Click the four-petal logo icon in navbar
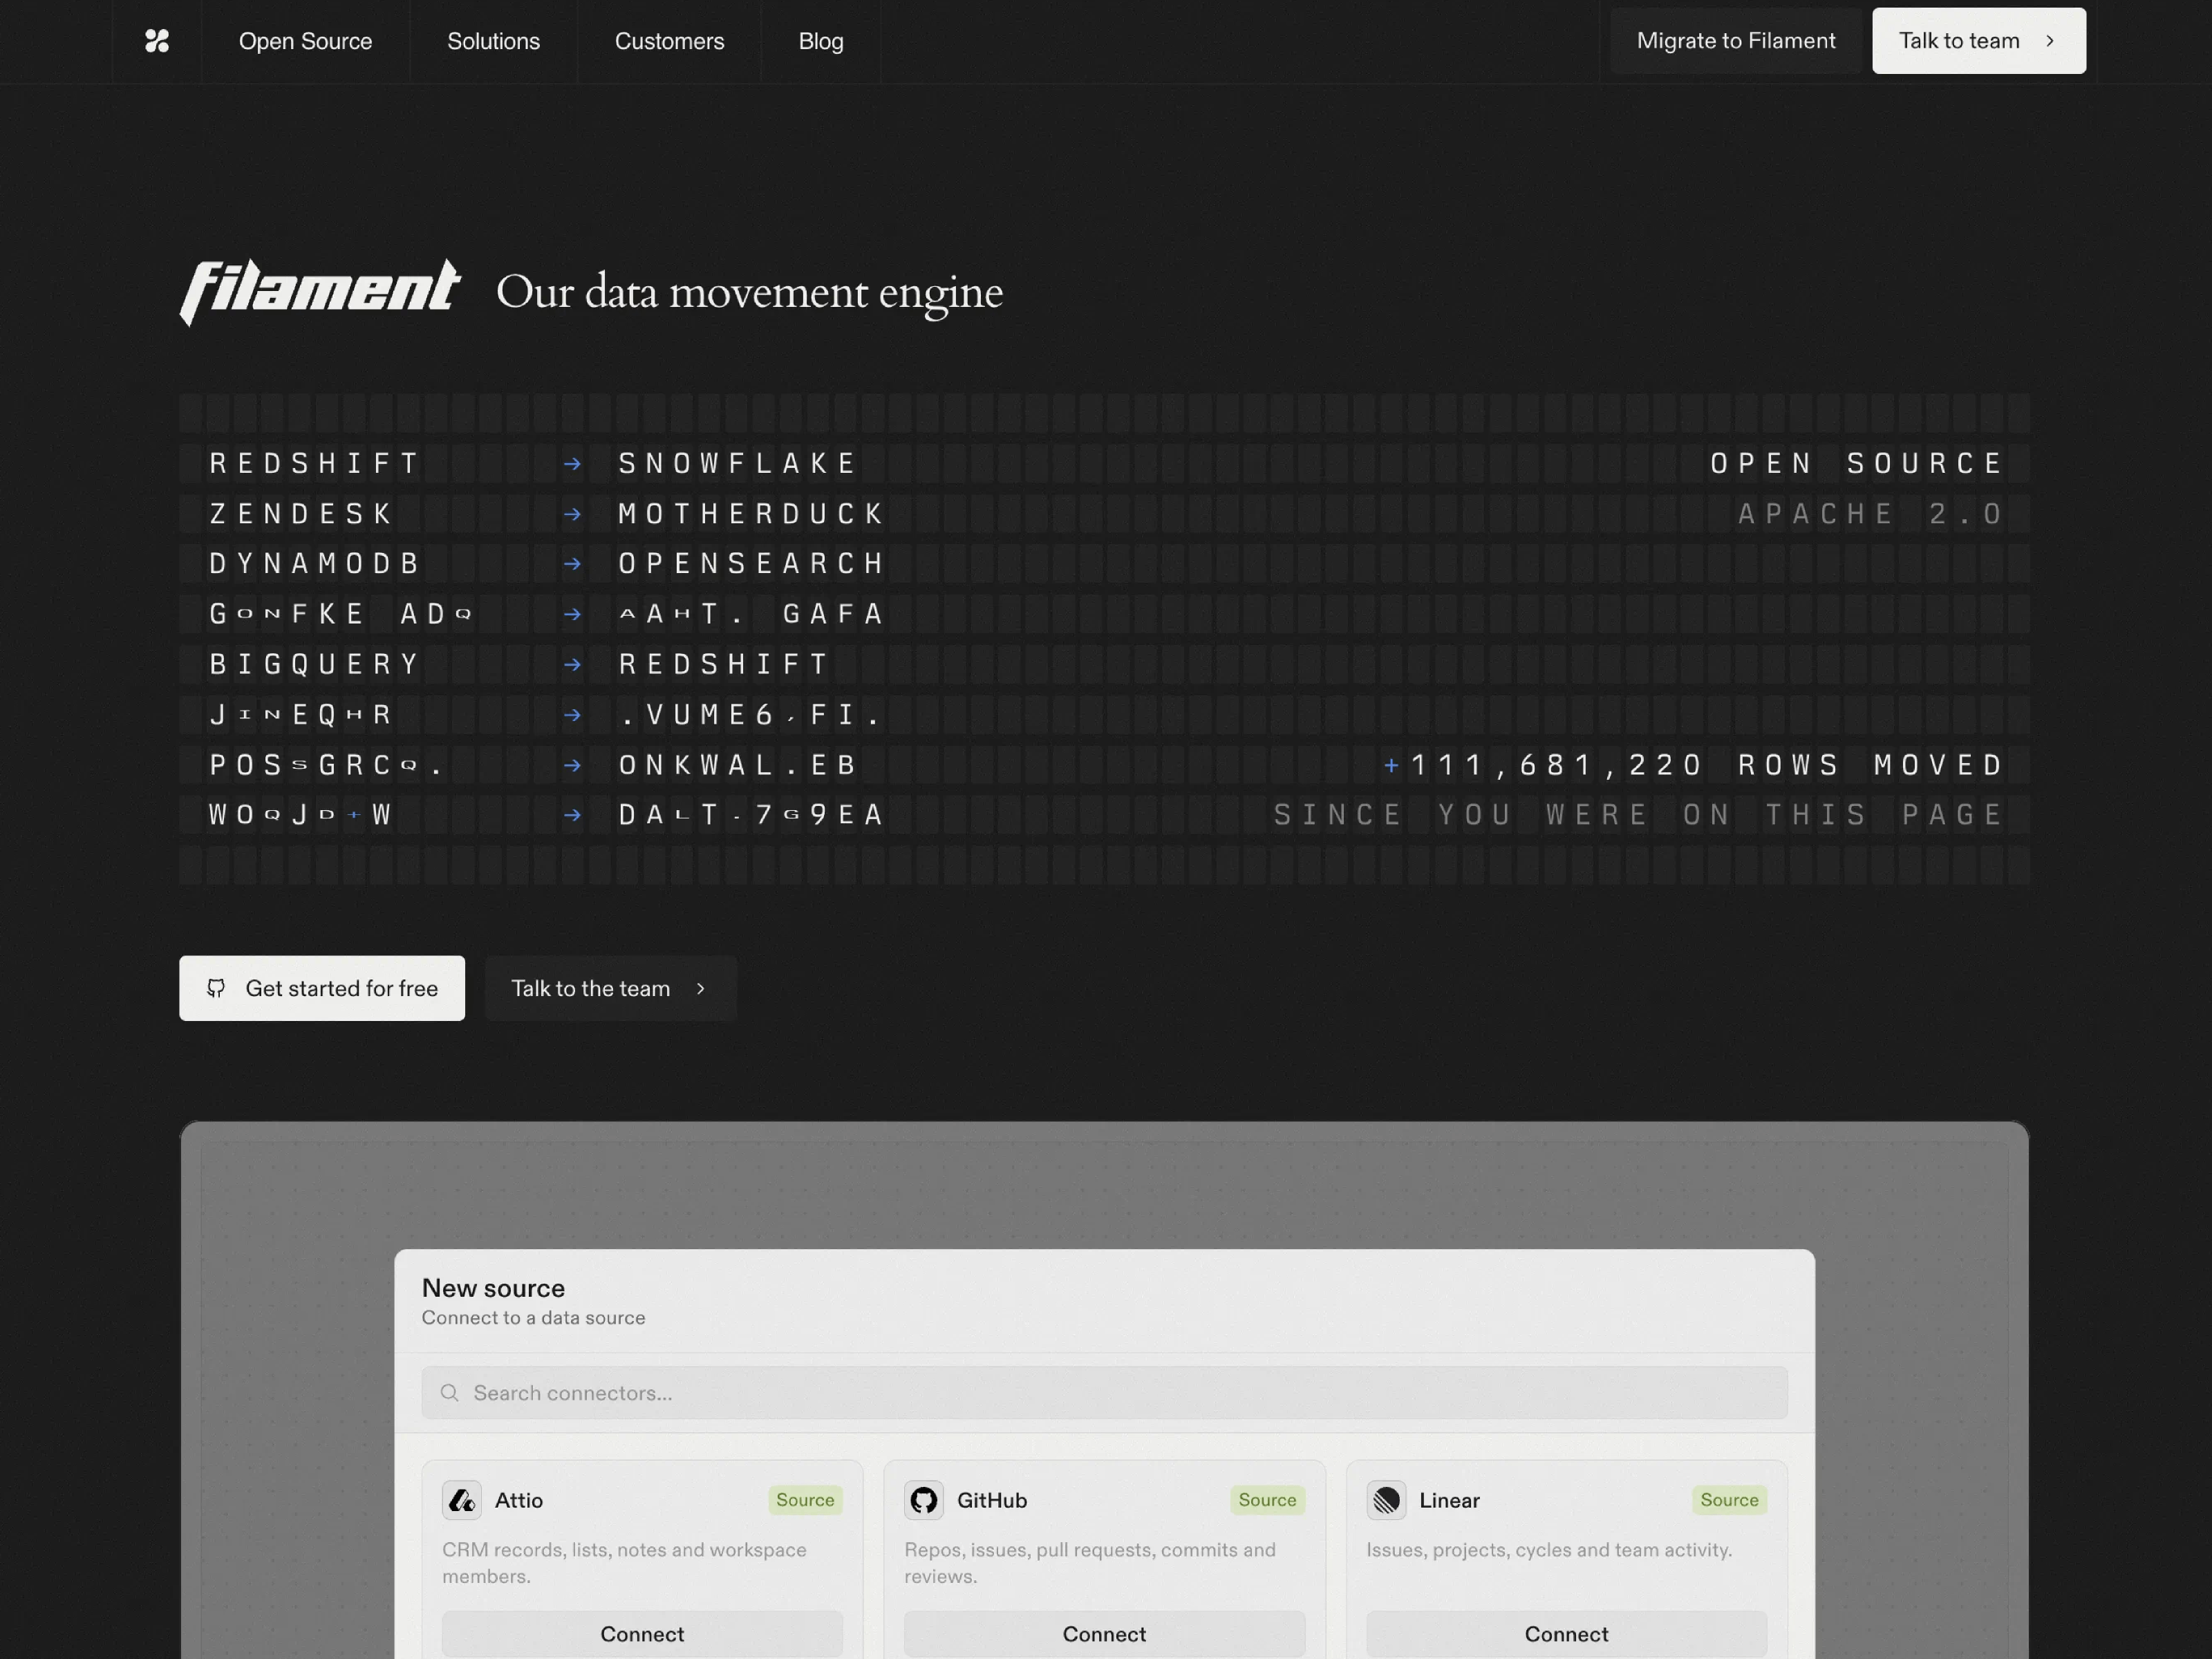 point(157,41)
